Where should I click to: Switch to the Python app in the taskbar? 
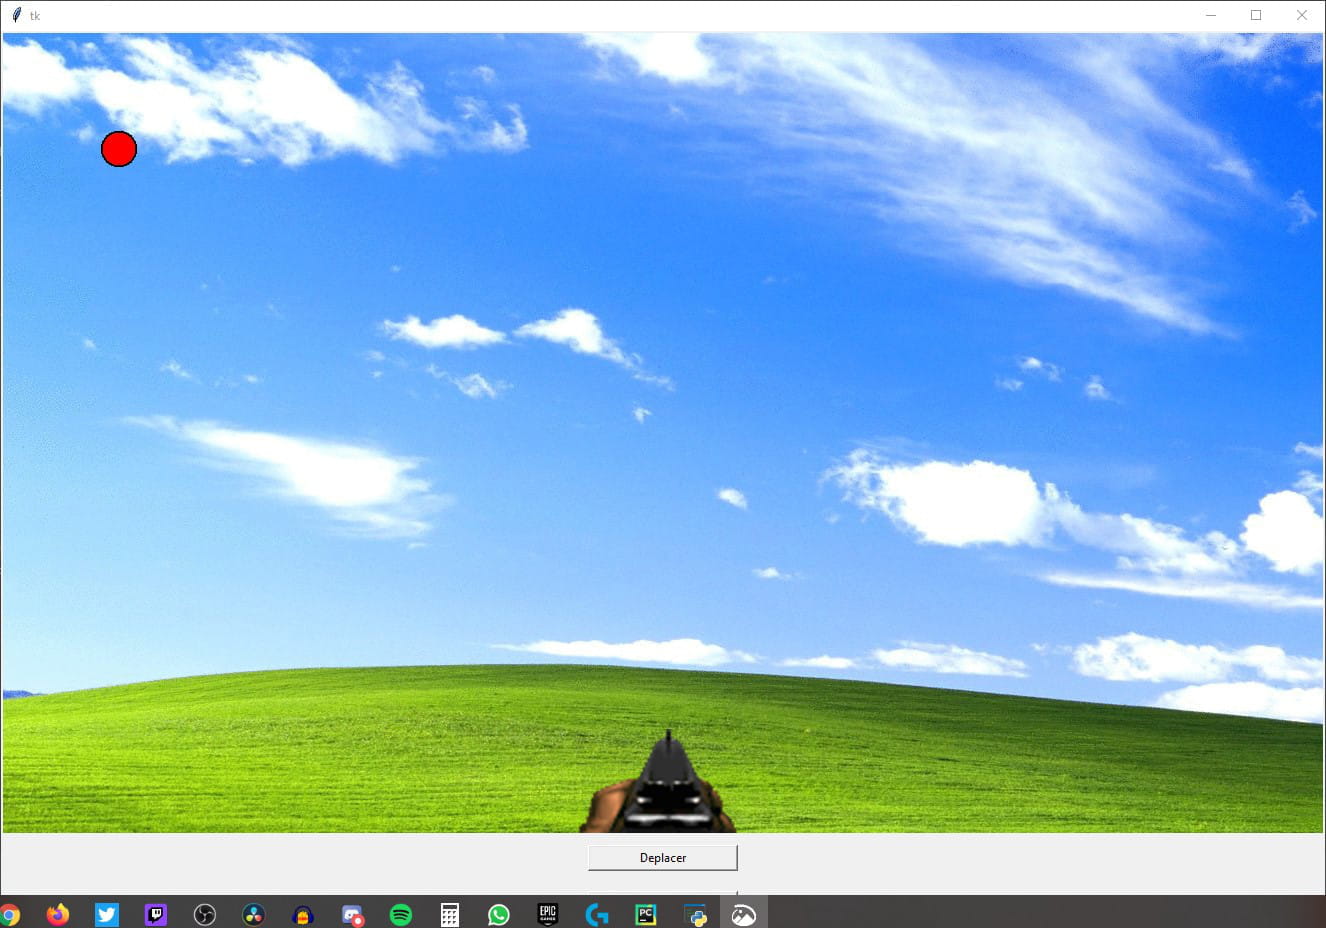point(695,914)
